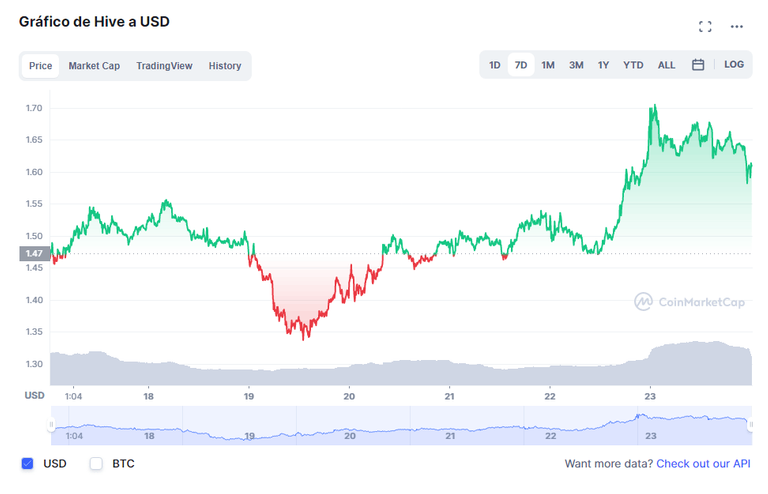Uncheck the USD checkbox
This screenshot has height=494, width=768.
(27, 463)
